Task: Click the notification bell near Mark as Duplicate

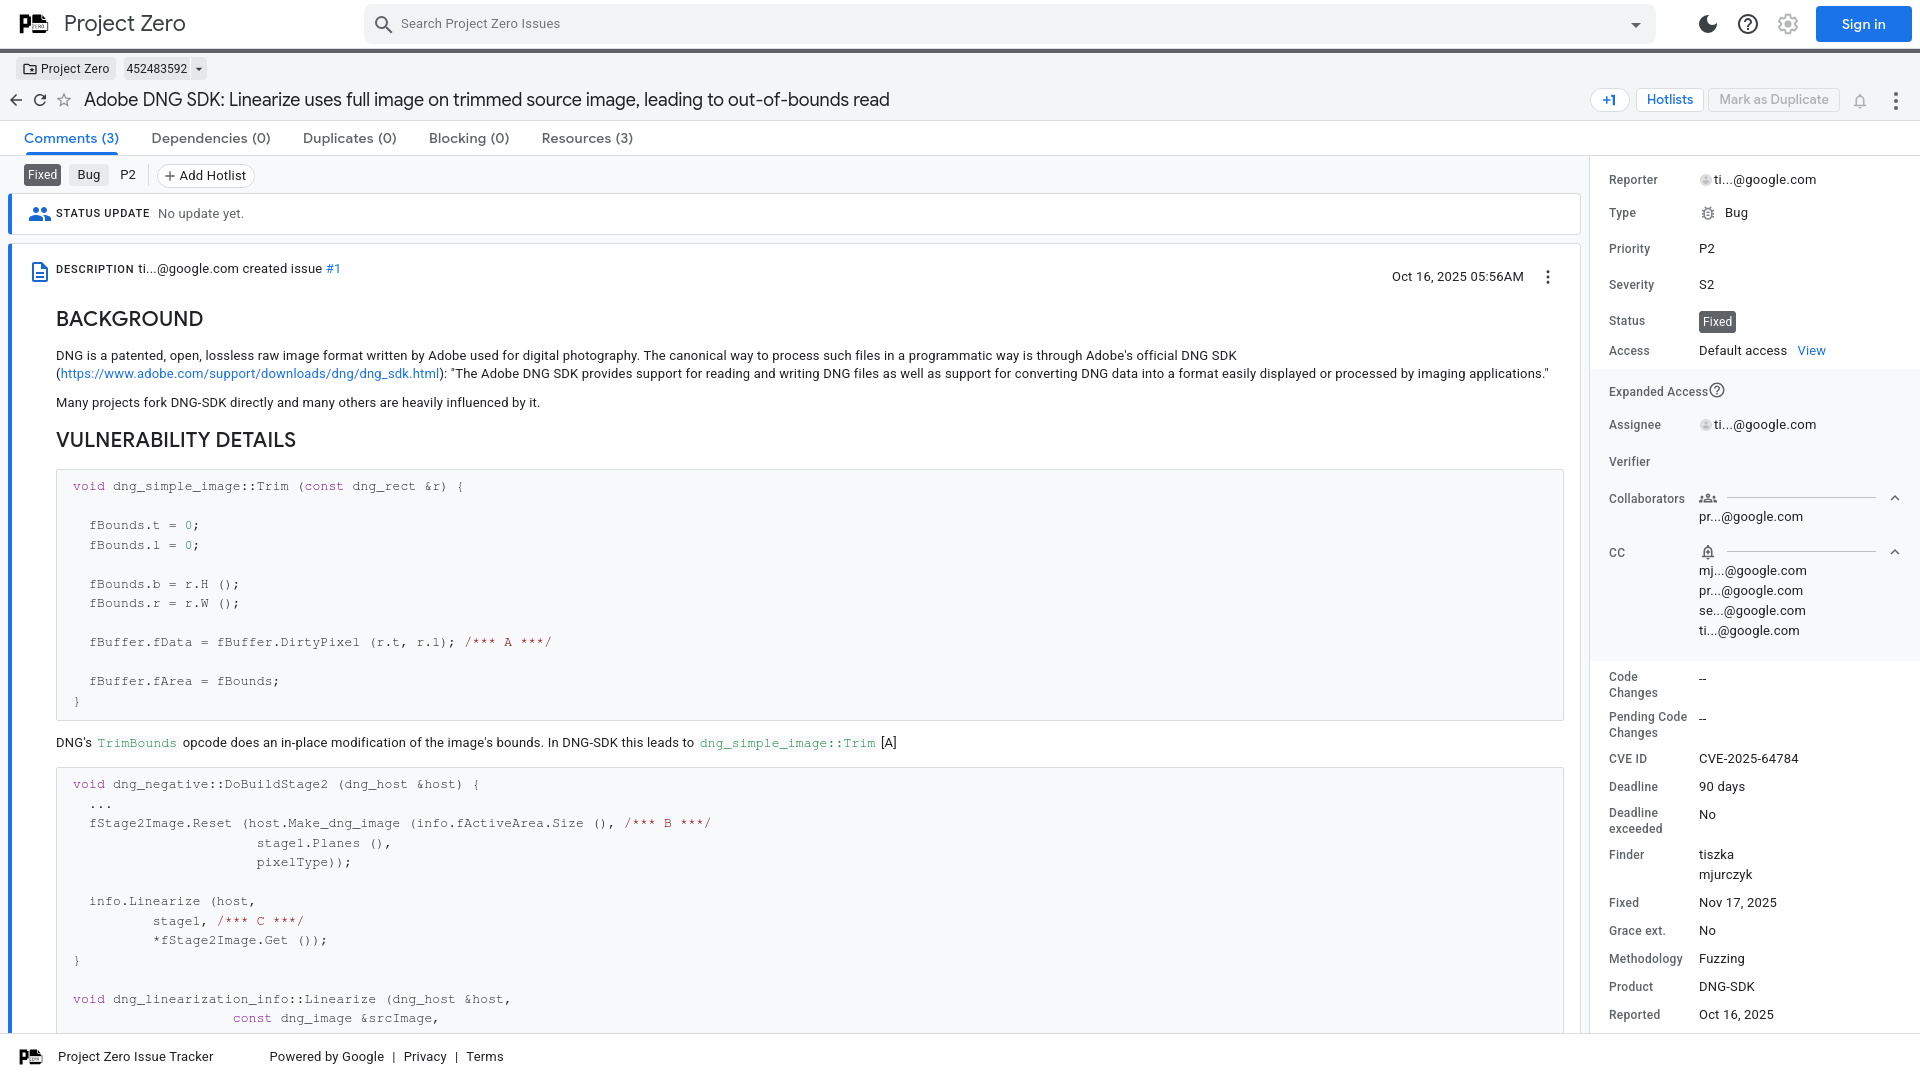Action: click(x=1860, y=100)
